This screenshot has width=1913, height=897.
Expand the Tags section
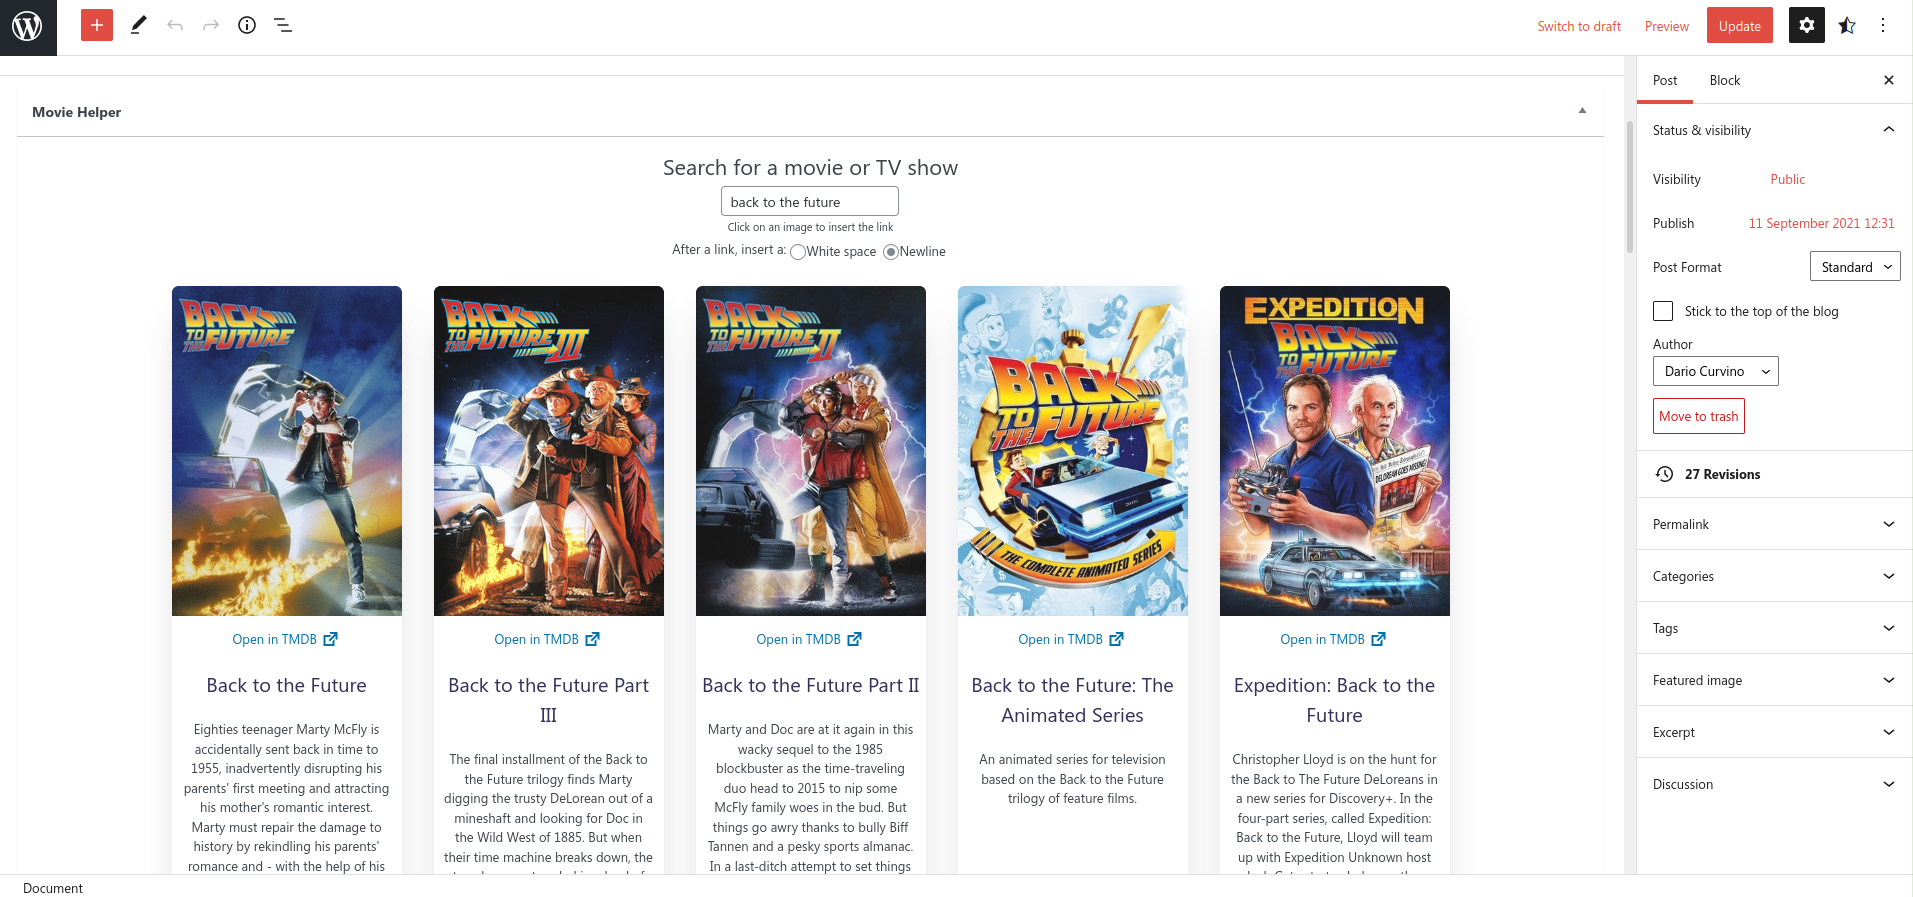tap(1775, 628)
